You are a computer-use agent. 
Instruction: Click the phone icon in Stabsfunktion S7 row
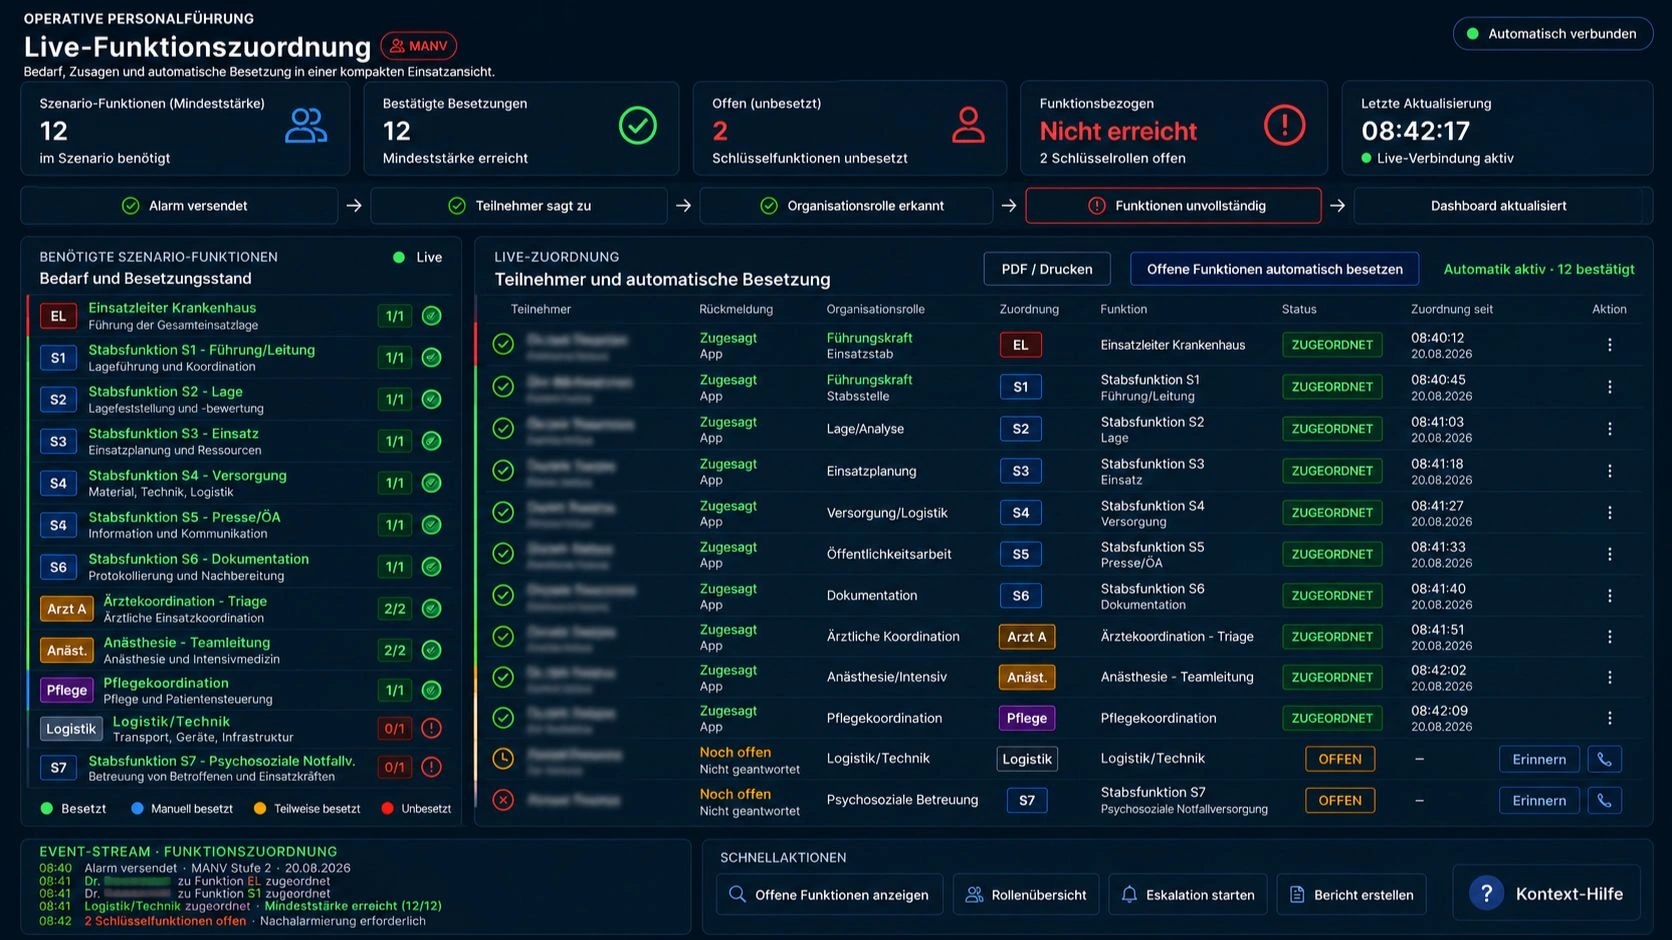[x=1604, y=800]
